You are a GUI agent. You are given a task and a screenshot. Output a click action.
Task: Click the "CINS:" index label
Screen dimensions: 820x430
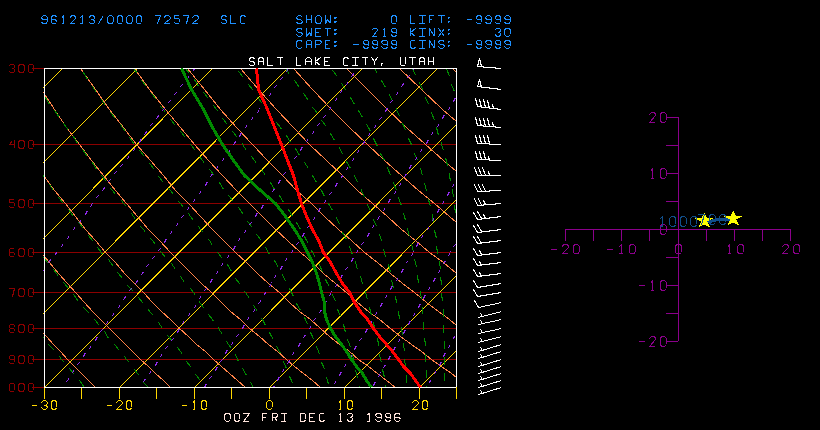[430, 44]
